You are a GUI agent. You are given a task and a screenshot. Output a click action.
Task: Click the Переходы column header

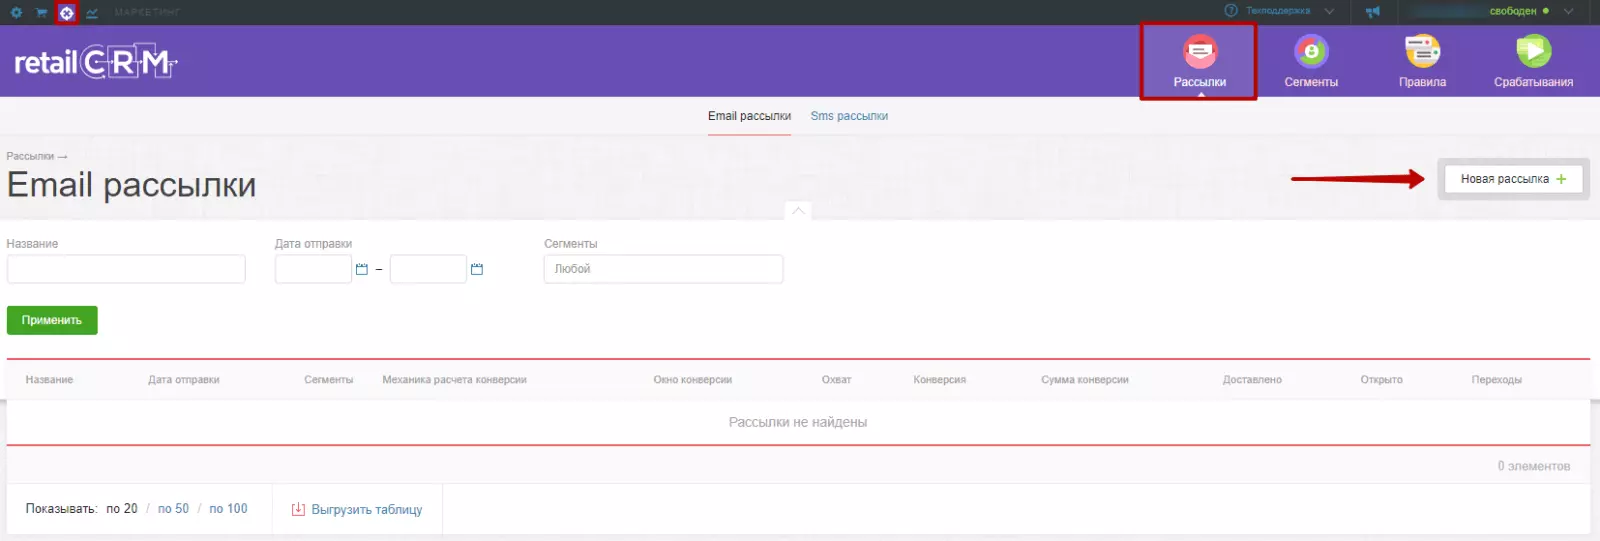1496,380
